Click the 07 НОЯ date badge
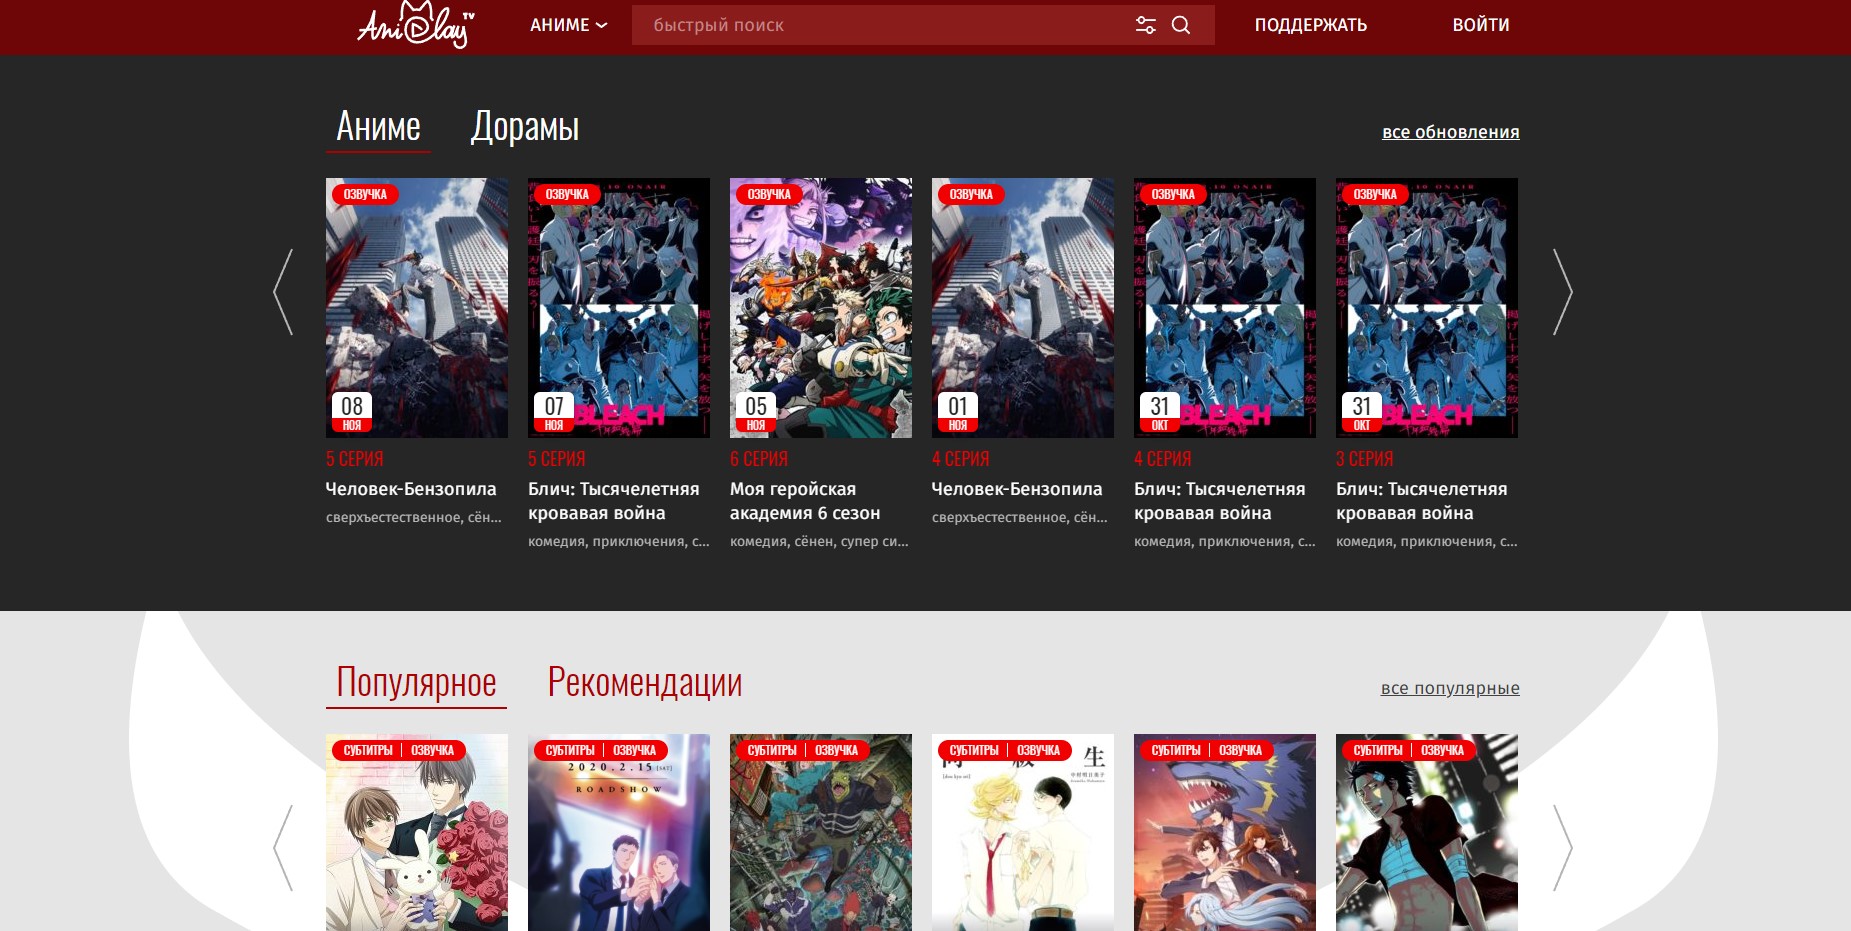This screenshot has height=931, width=1851. point(554,412)
